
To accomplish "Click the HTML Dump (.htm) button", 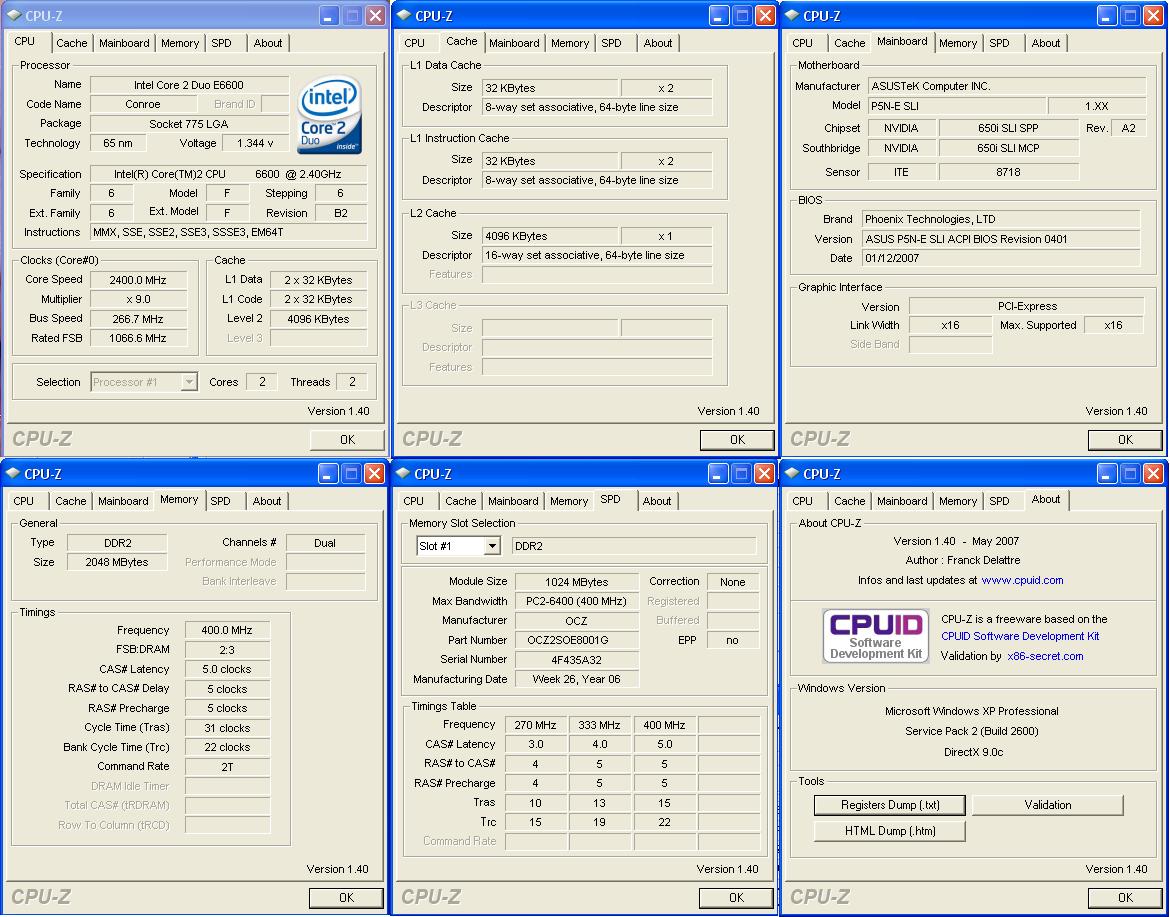I will coord(889,831).
